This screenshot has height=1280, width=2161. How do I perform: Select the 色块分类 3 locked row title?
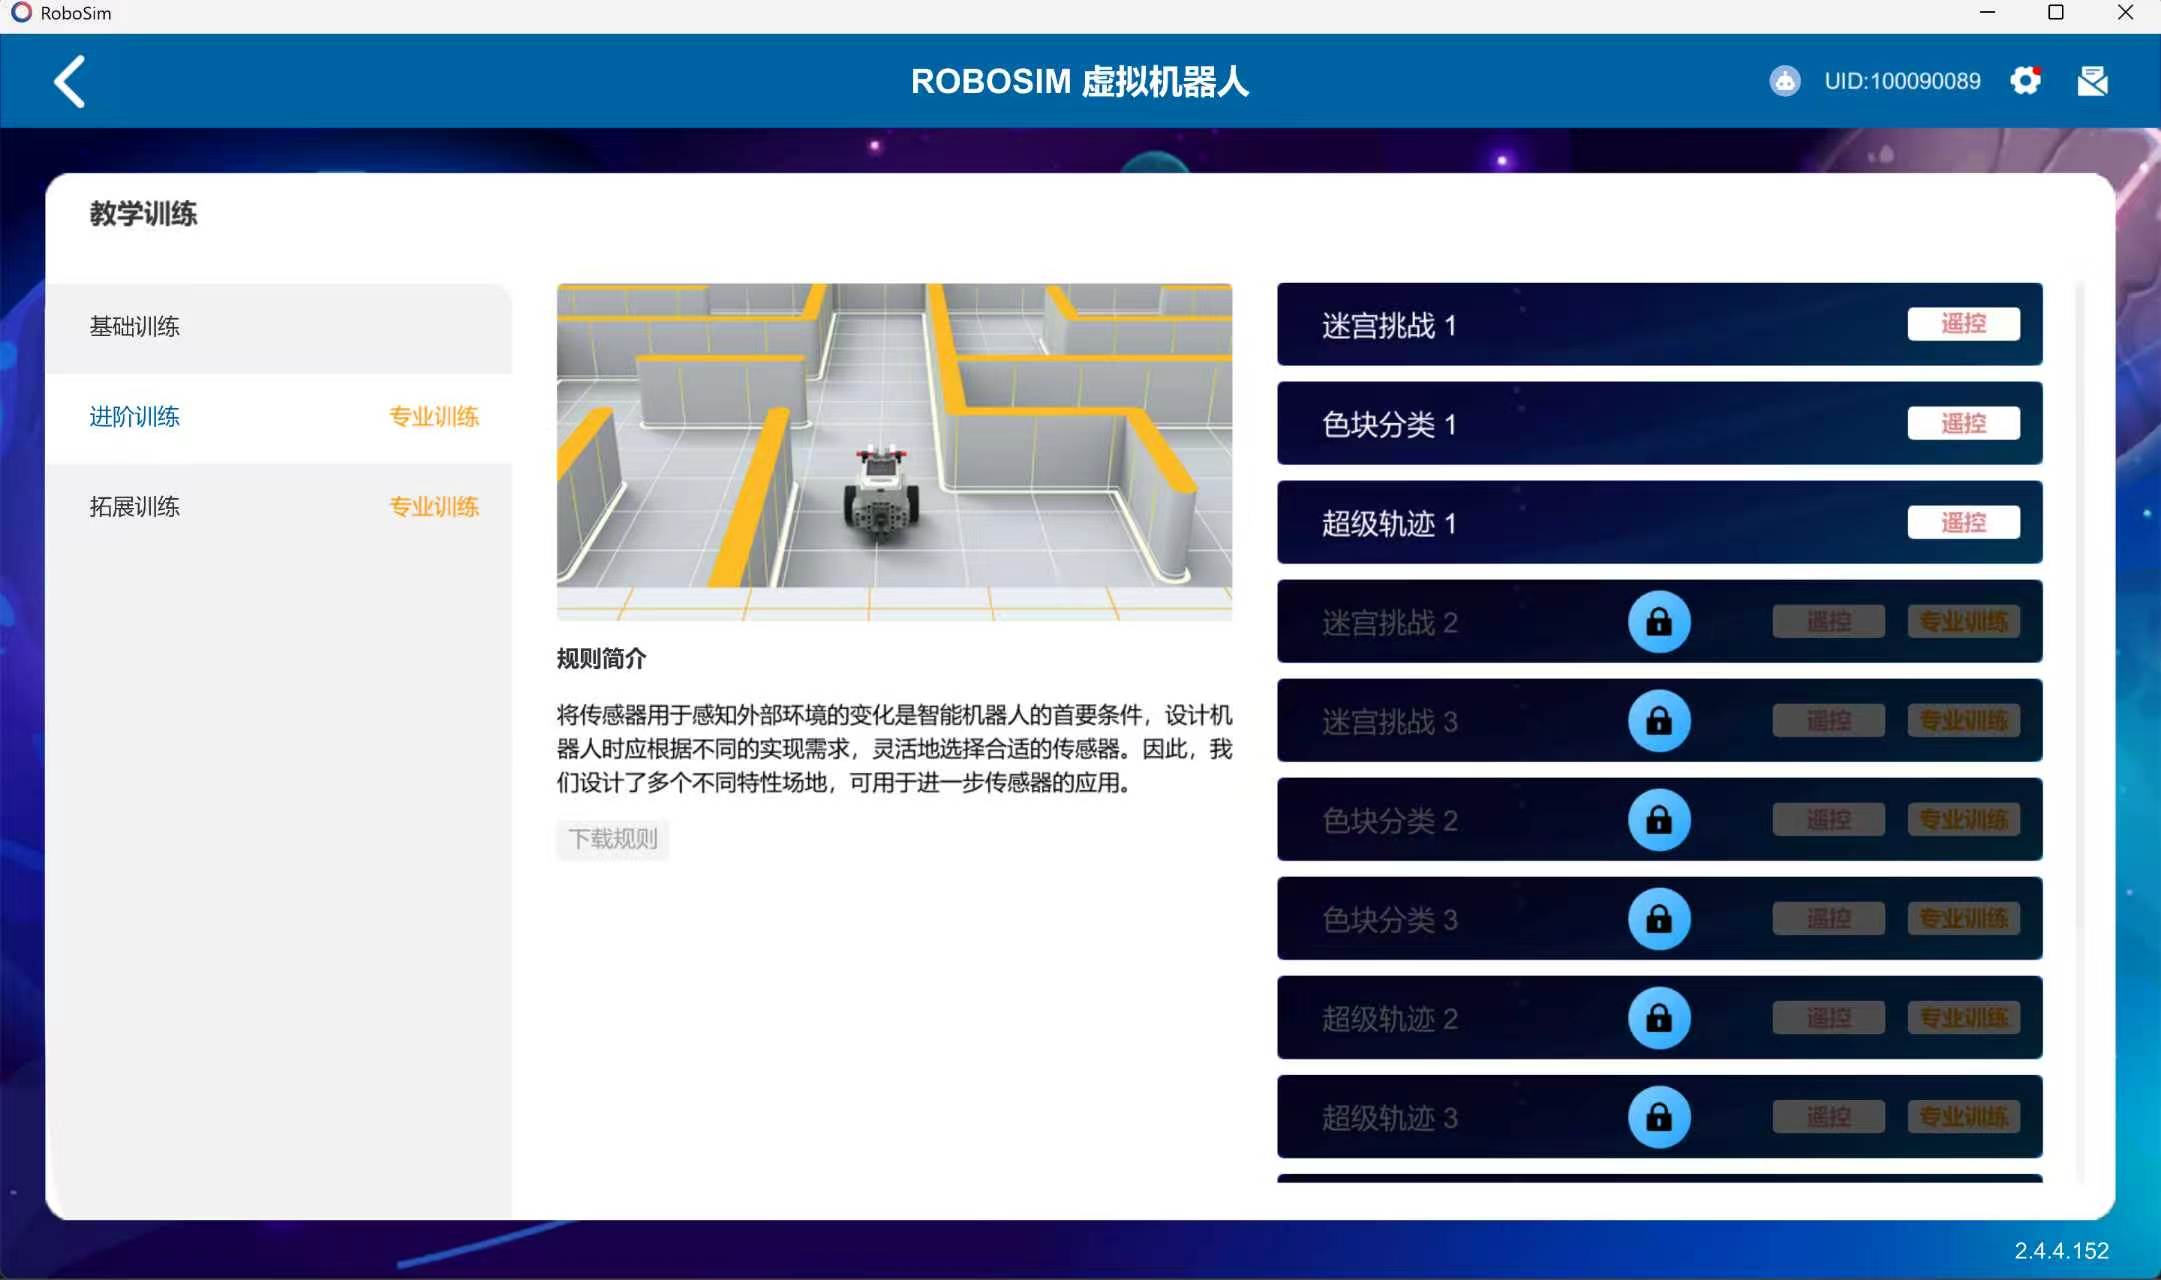(x=1389, y=920)
